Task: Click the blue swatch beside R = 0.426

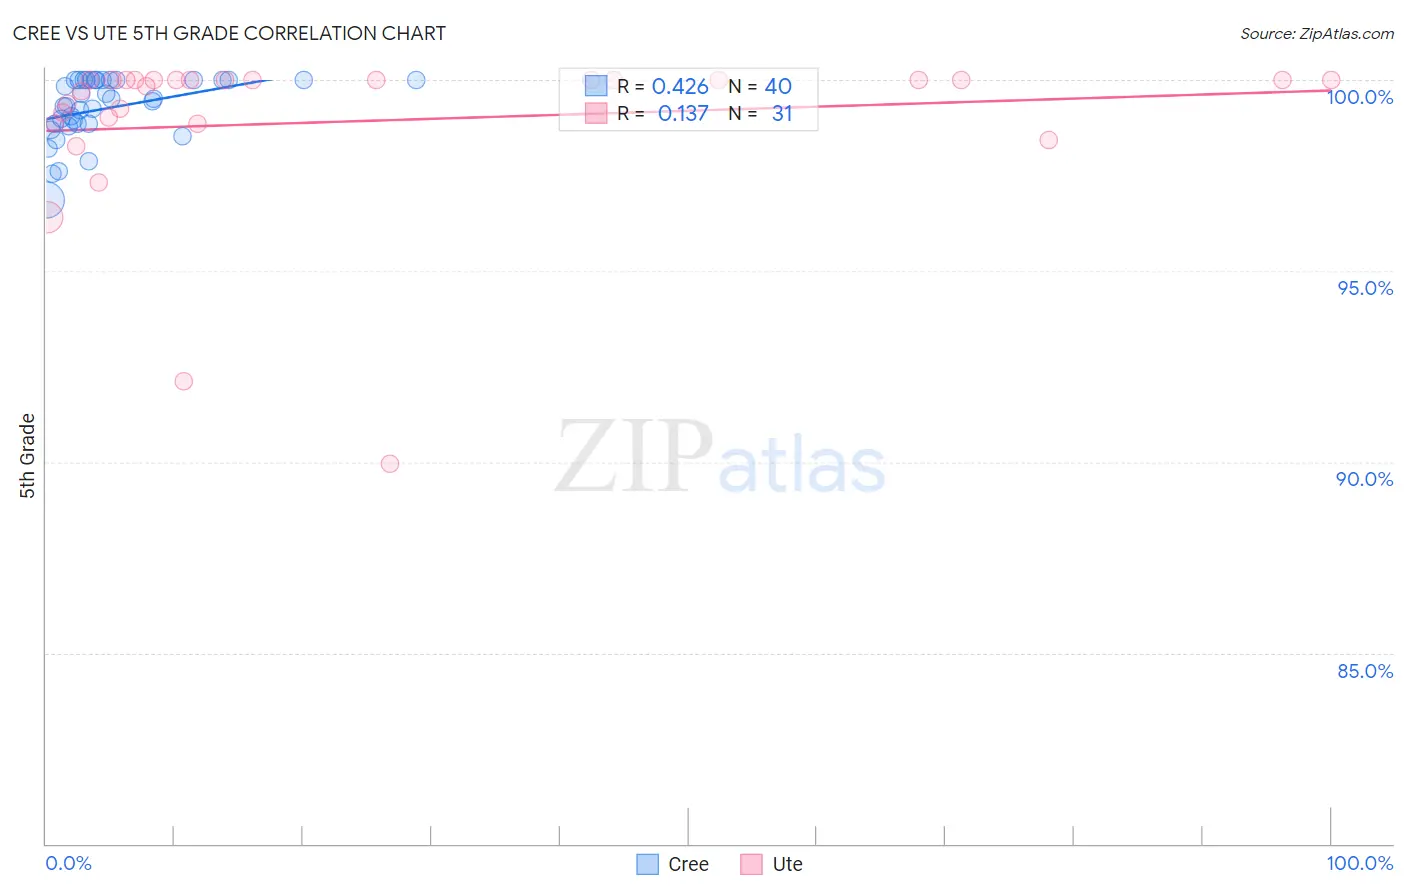Action: pos(596,86)
